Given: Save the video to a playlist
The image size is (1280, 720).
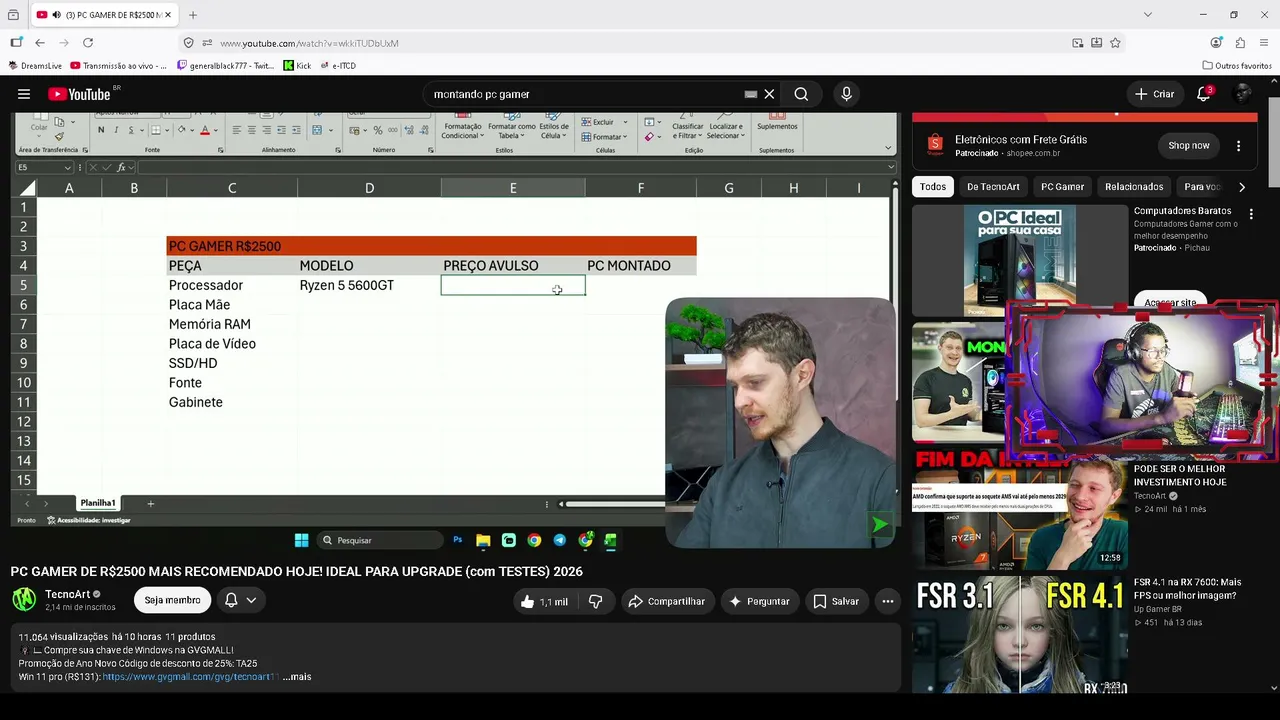Looking at the screenshot, I should click(x=836, y=601).
